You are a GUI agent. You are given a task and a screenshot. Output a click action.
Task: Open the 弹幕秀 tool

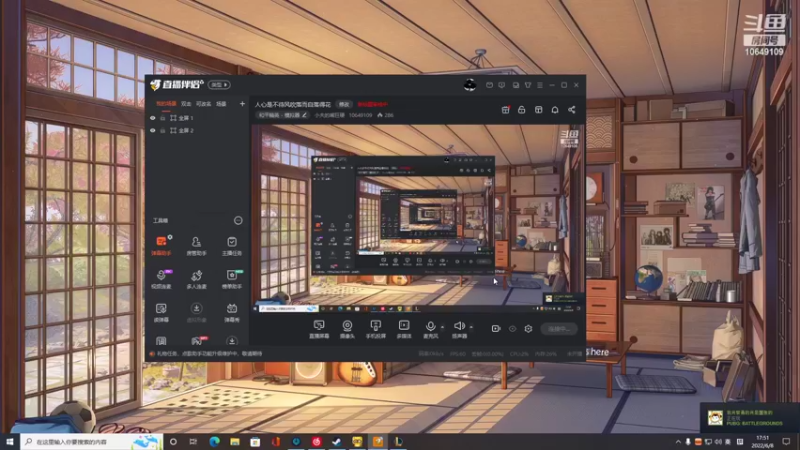232,312
